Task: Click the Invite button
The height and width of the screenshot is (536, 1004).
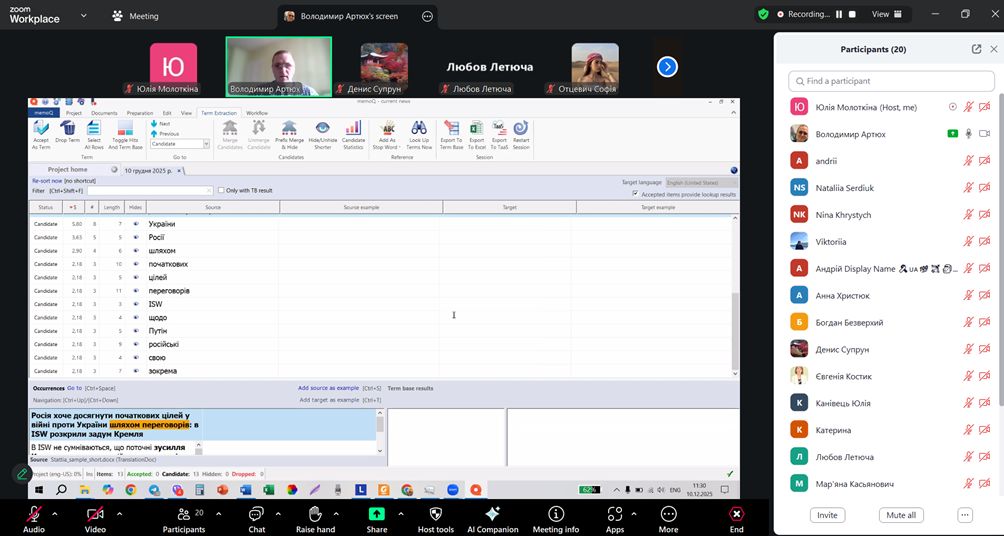Action: click(x=827, y=515)
